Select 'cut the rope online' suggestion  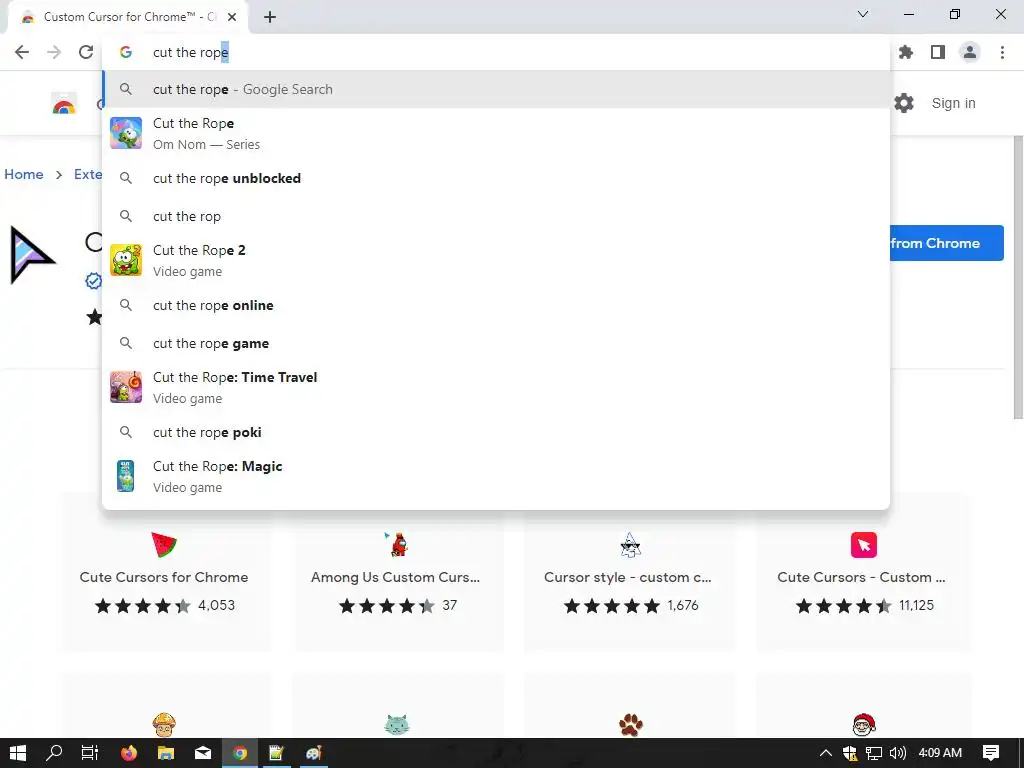click(496, 305)
